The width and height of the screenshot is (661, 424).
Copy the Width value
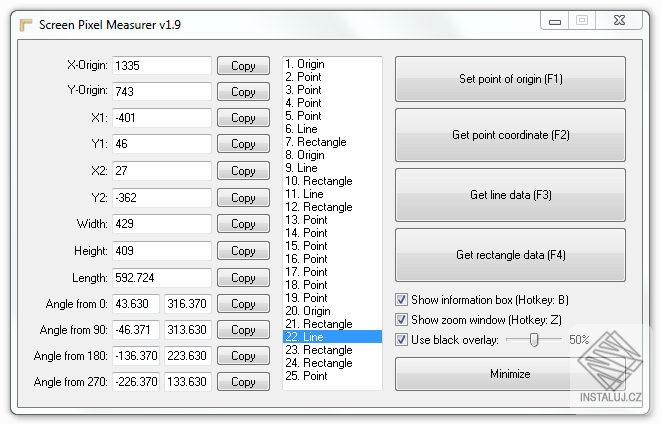tap(243, 224)
